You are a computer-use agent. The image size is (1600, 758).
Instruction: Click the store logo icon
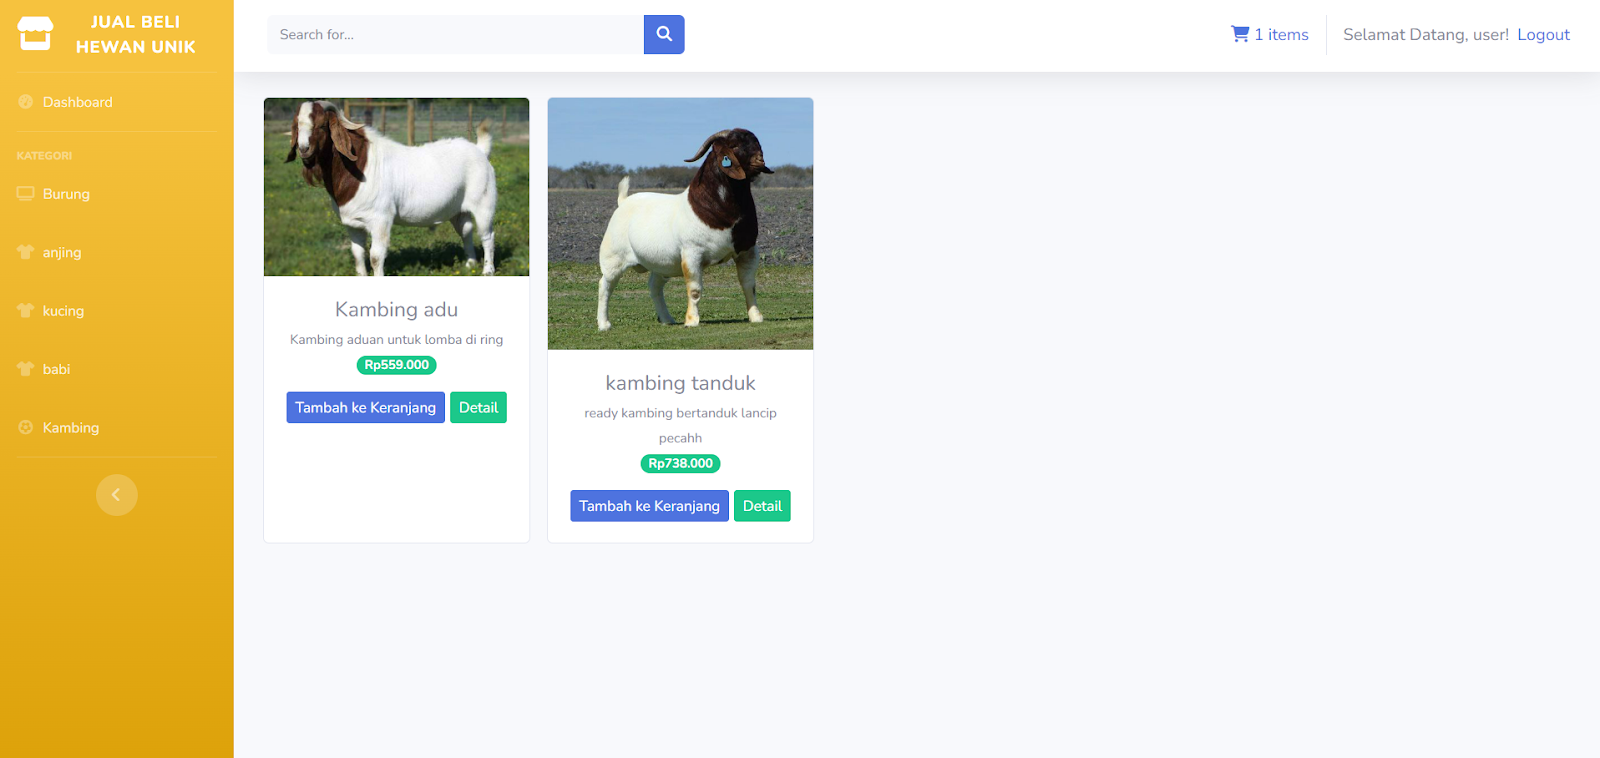(x=35, y=34)
